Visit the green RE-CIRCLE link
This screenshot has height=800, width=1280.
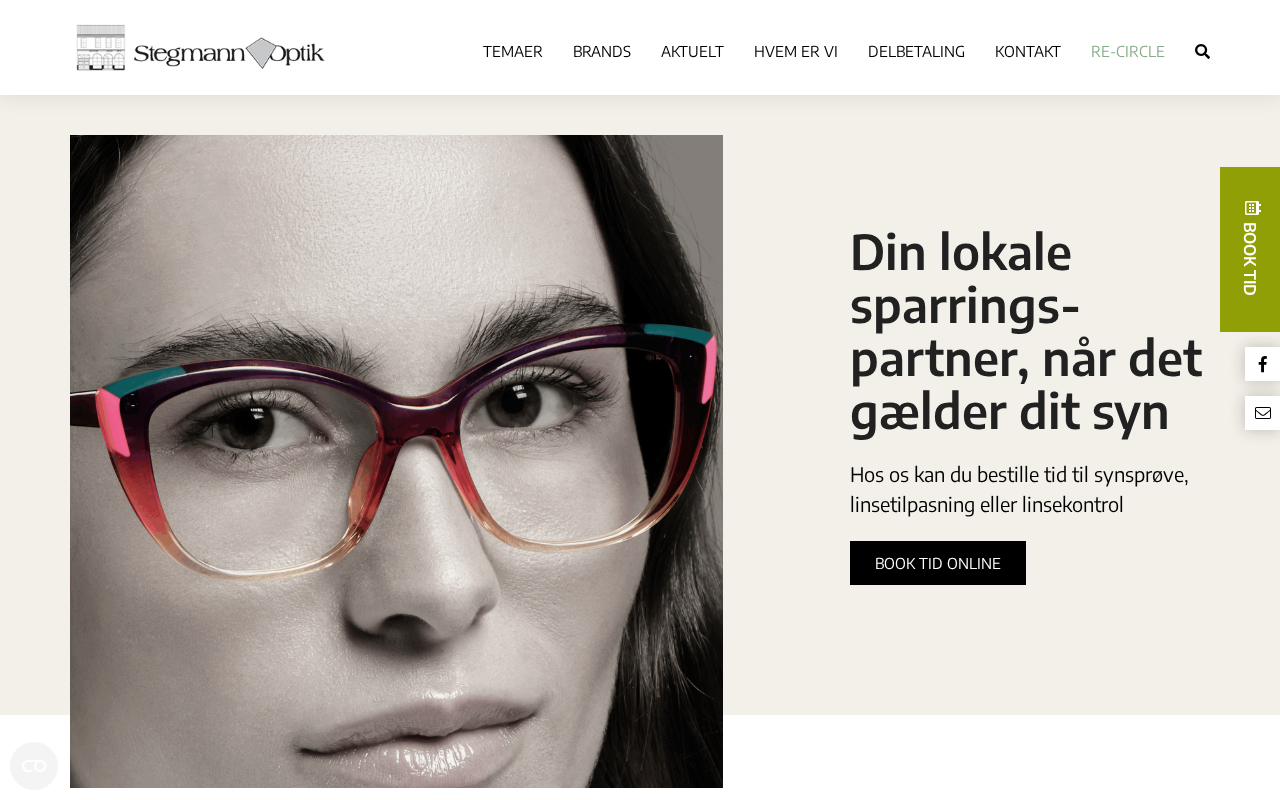pos(1128,51)
